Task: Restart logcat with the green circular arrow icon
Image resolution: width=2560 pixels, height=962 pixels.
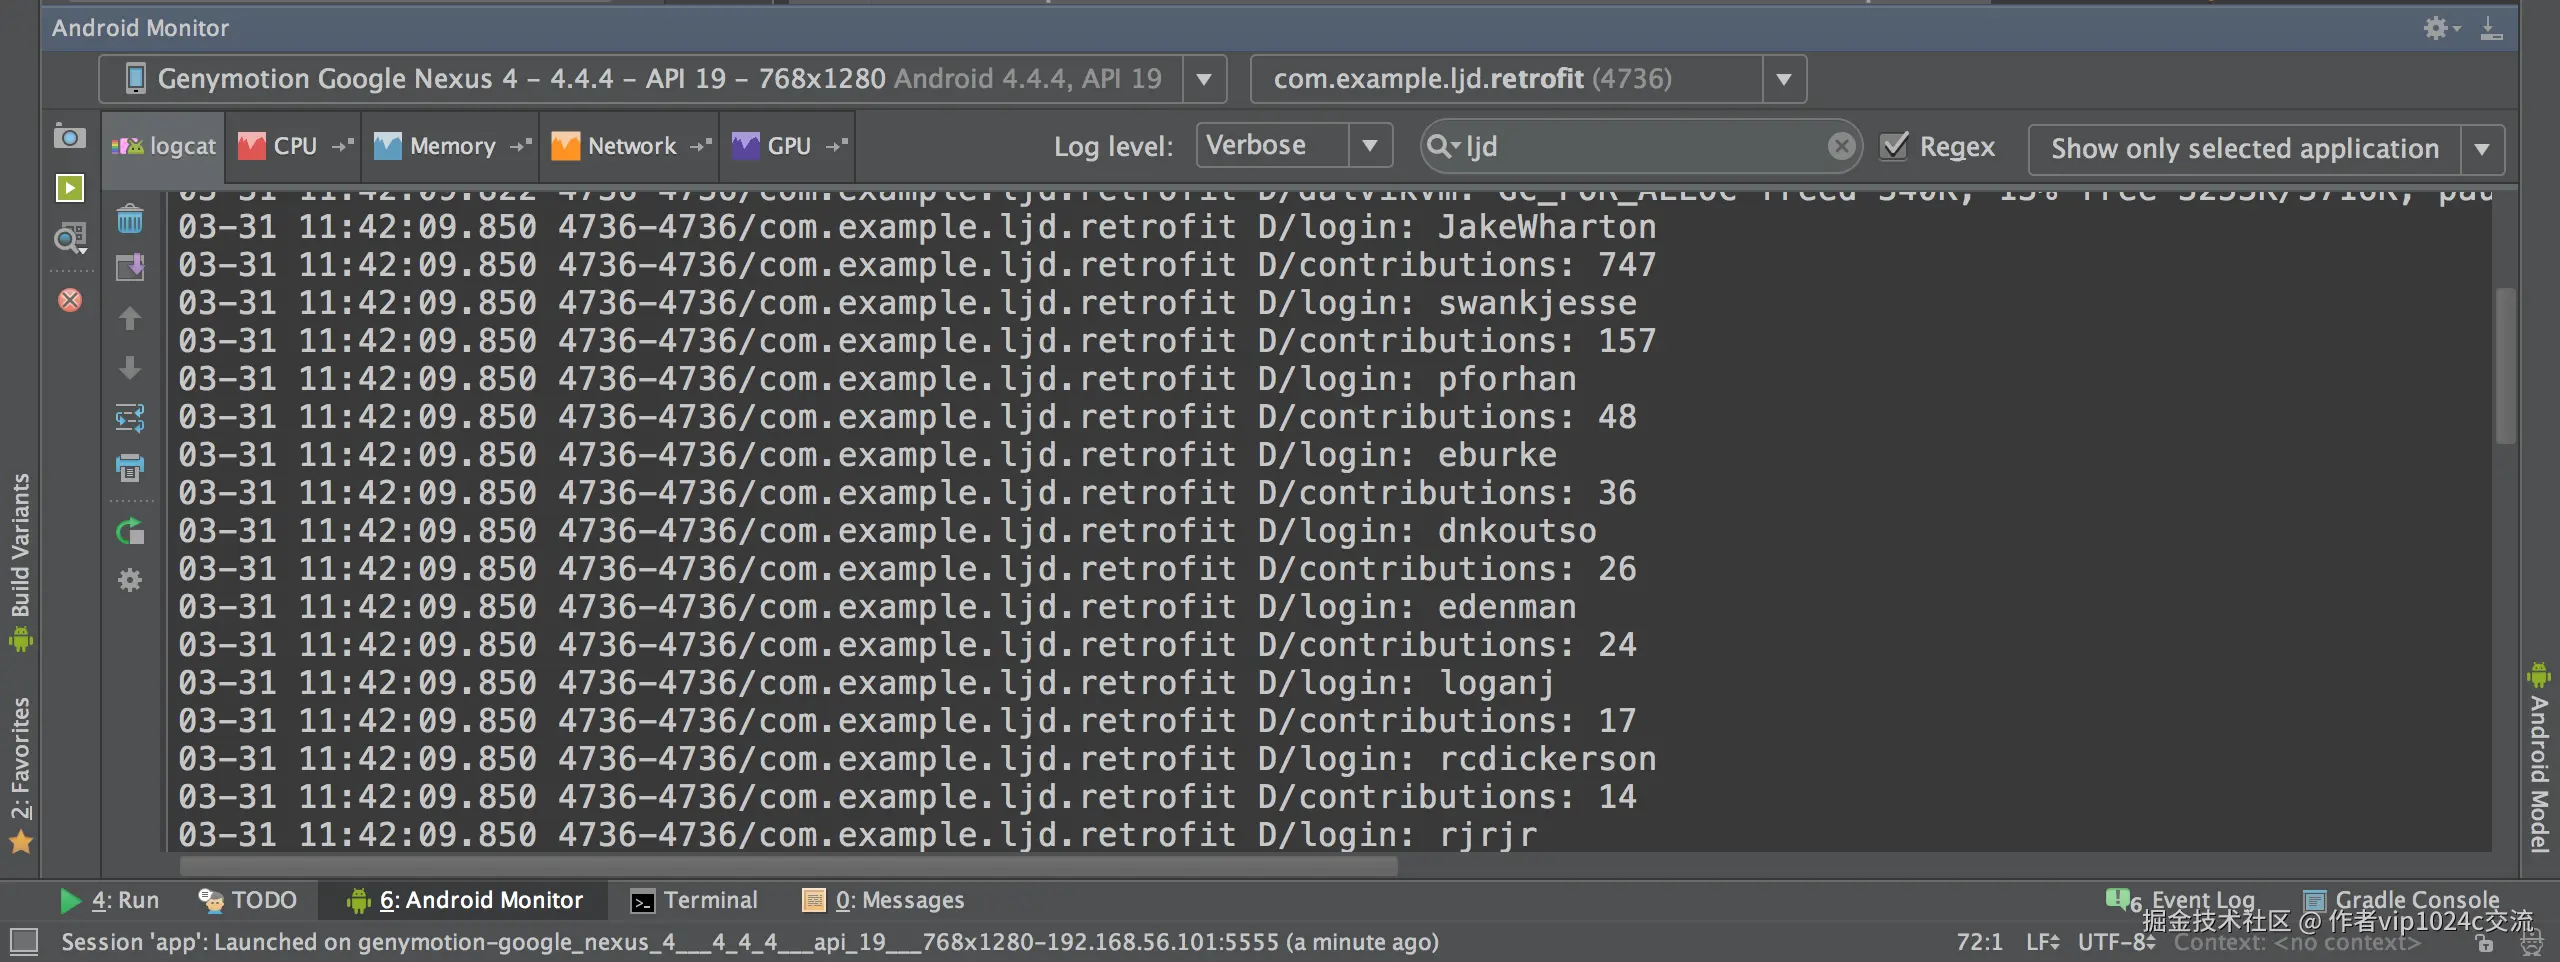Action: tap(130, 531)
